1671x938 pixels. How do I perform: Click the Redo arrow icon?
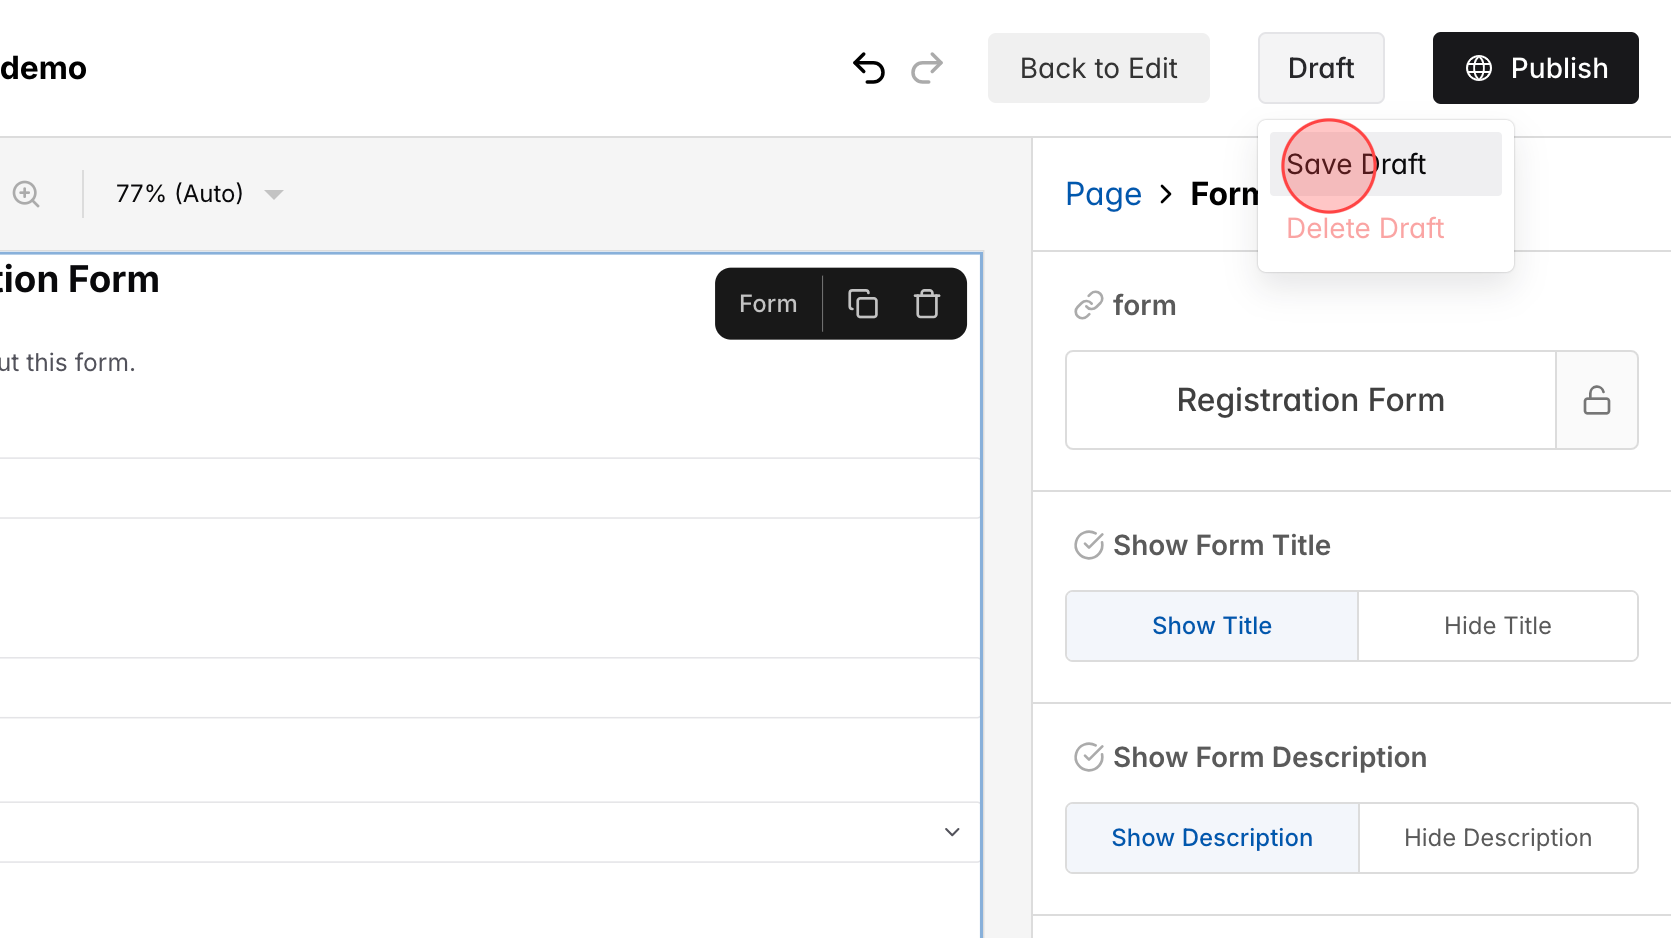coord(927,68)
